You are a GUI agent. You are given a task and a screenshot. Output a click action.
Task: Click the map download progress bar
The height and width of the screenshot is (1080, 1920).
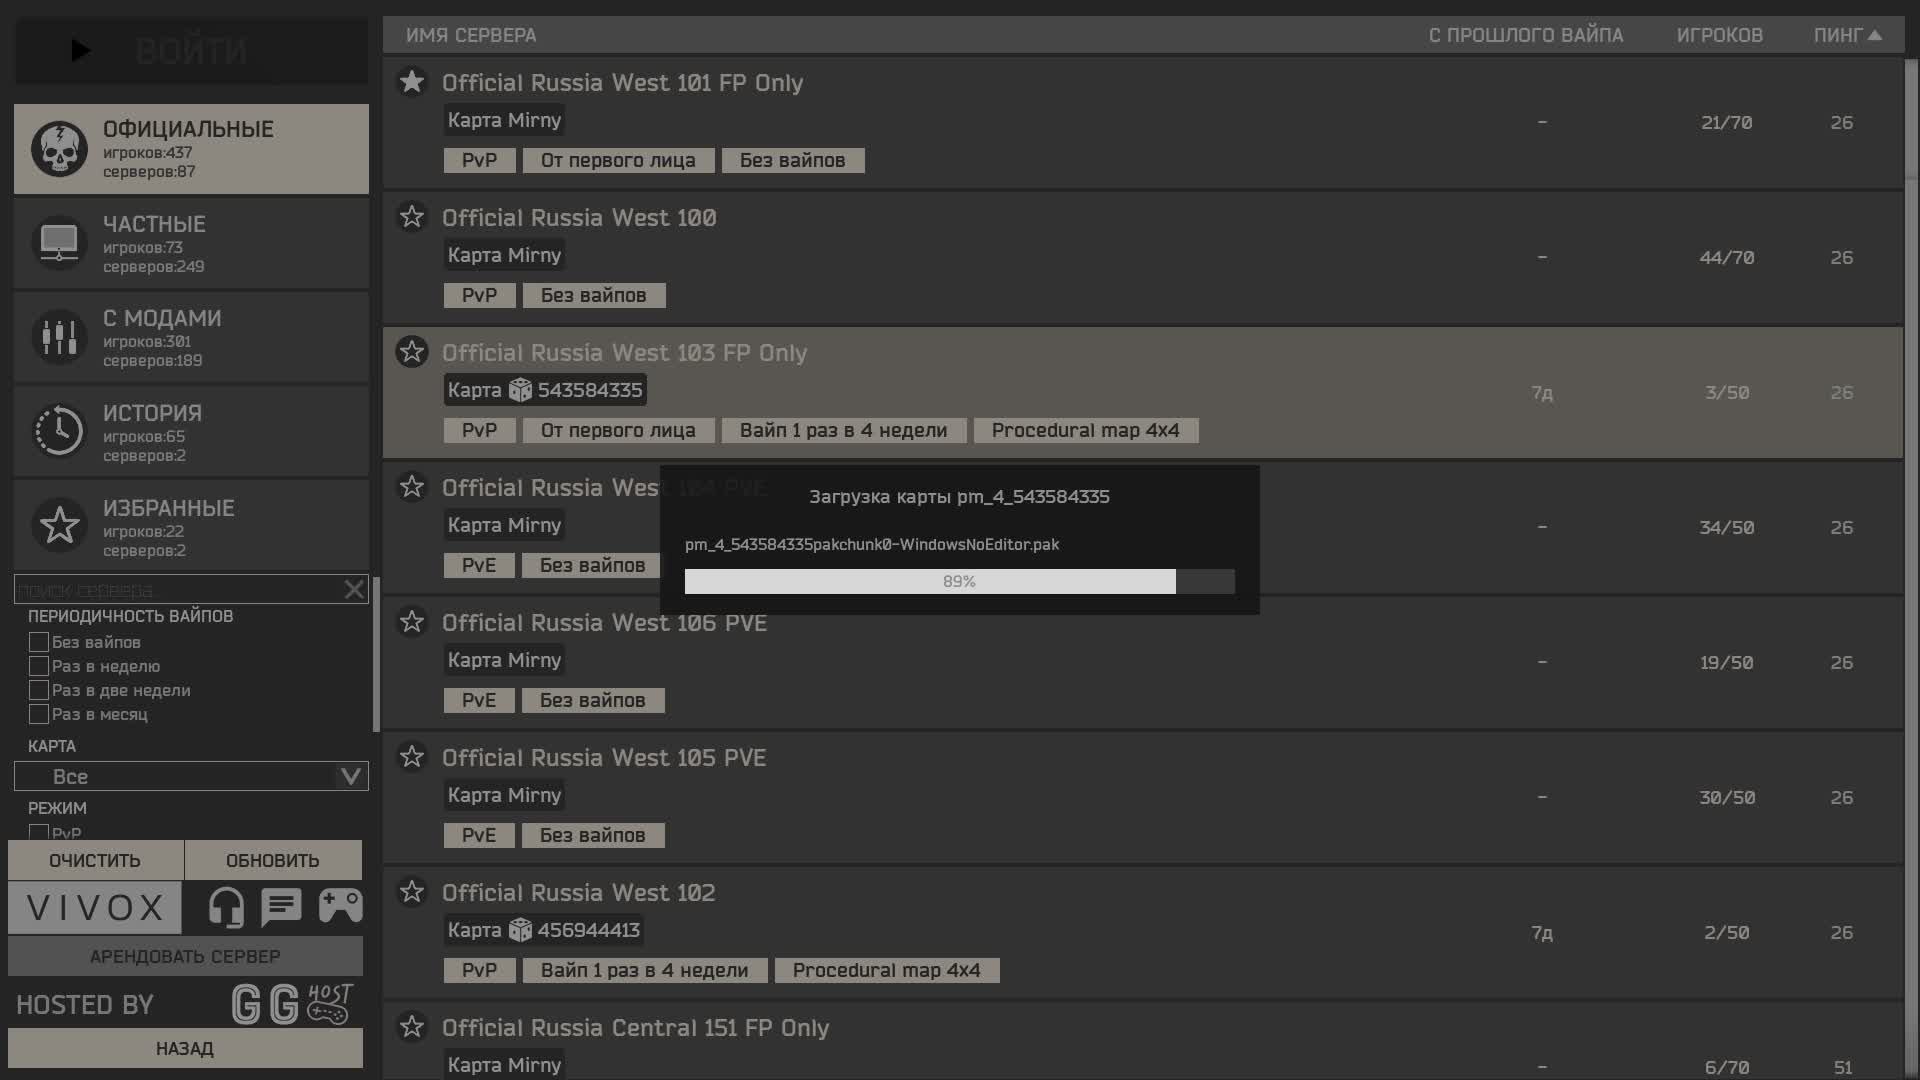[959, 582]
